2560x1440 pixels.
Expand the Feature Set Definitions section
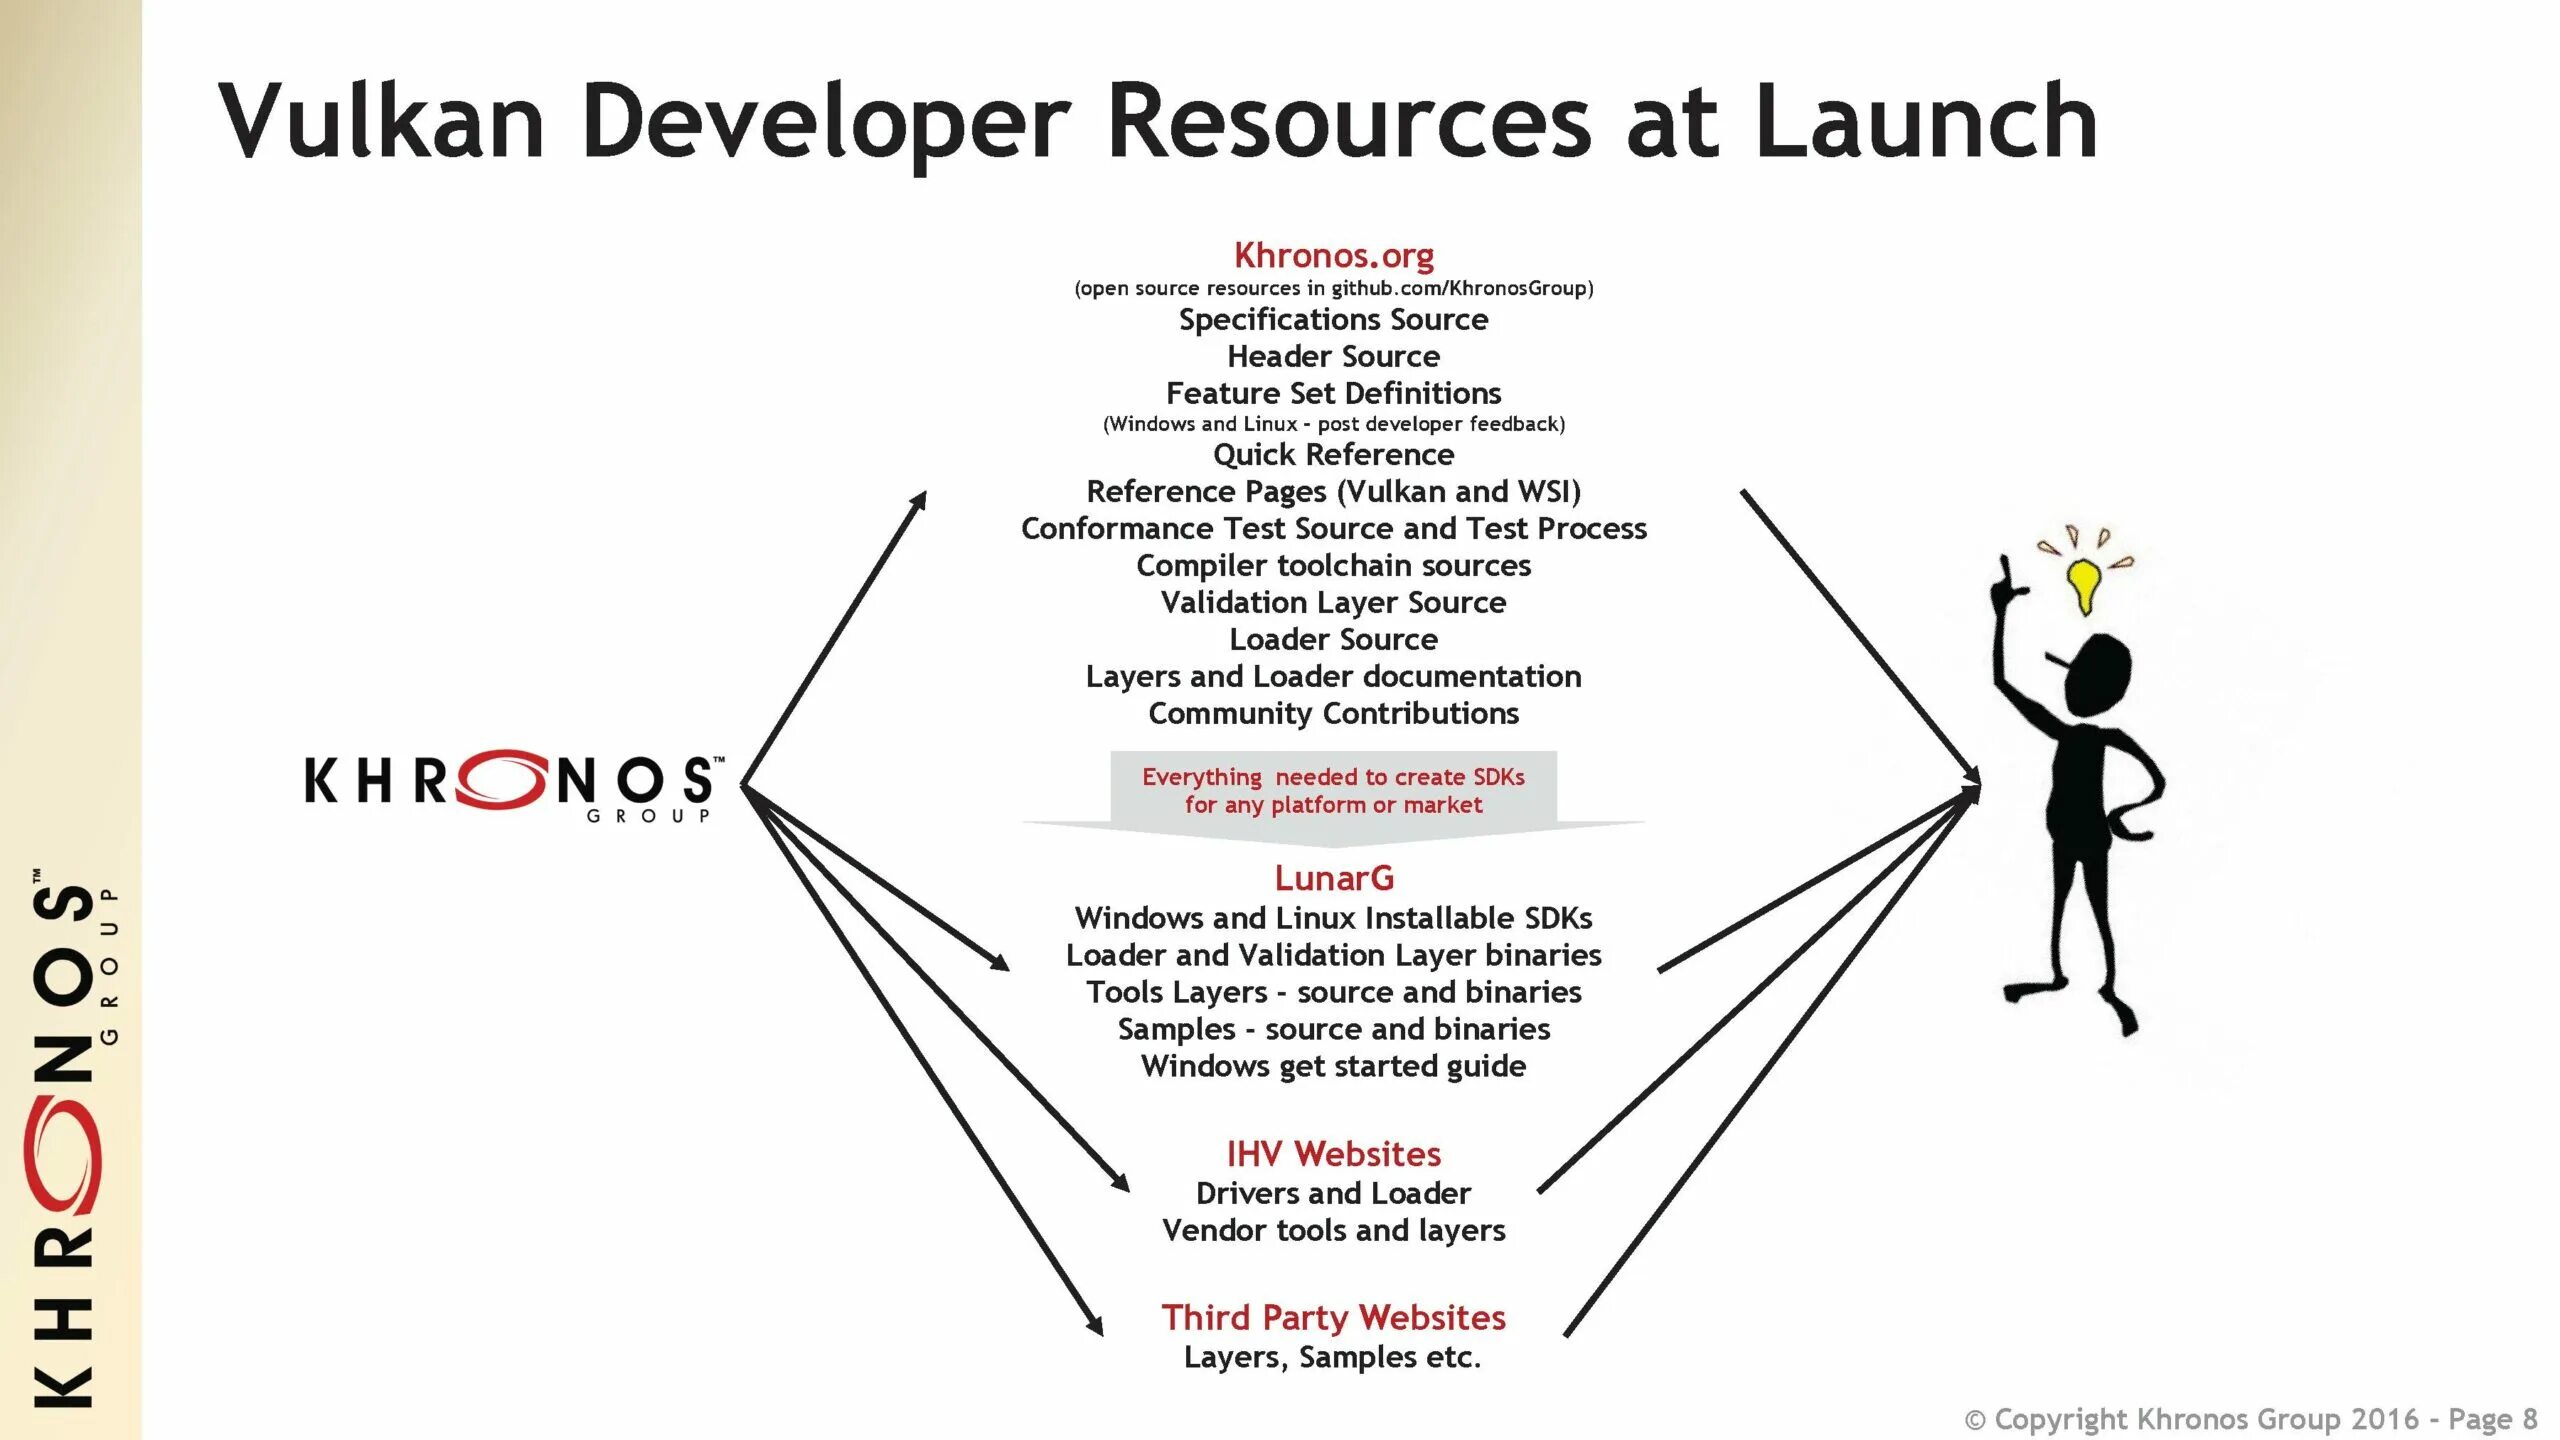(1333, 392)
